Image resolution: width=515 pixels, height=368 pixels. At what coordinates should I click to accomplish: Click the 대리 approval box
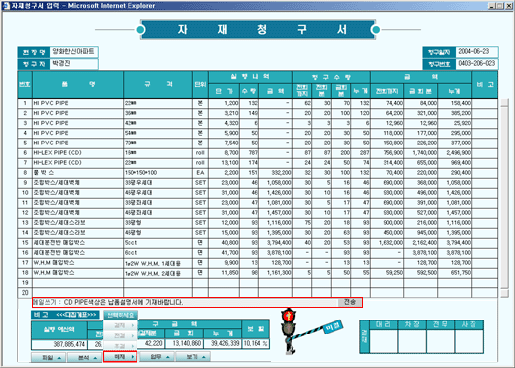click(384, 341)
